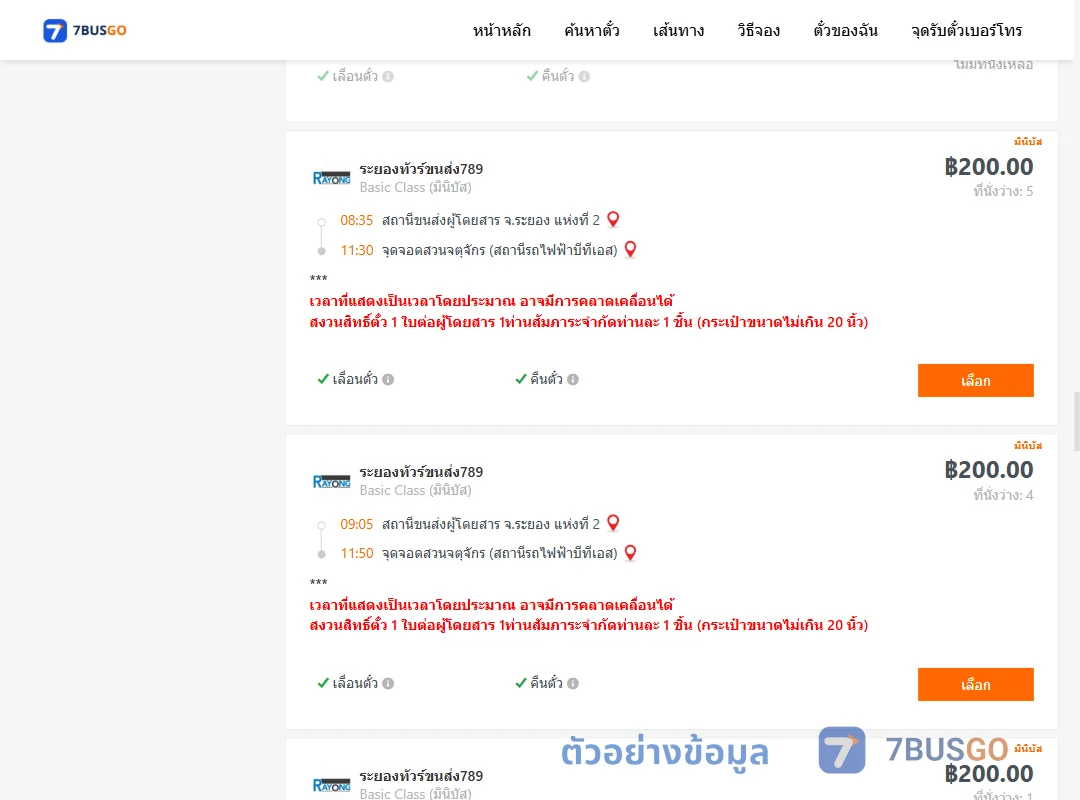Click the 09:05 departure time

[x=356, y=524]
